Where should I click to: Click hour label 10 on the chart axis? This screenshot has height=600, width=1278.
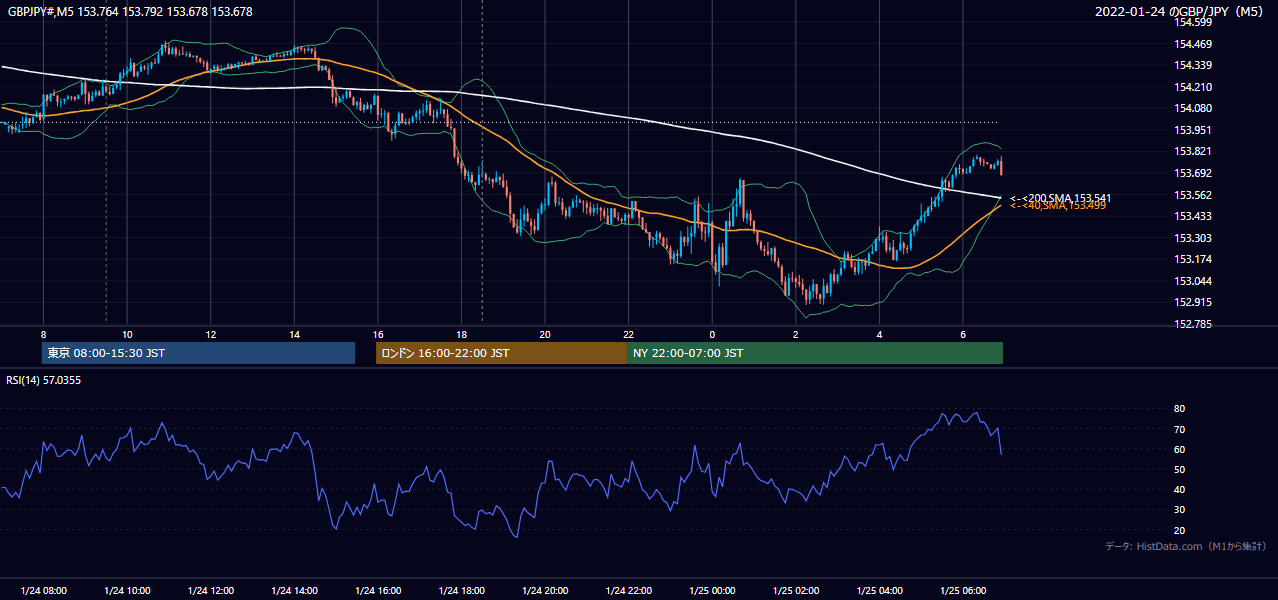(127, 334)
